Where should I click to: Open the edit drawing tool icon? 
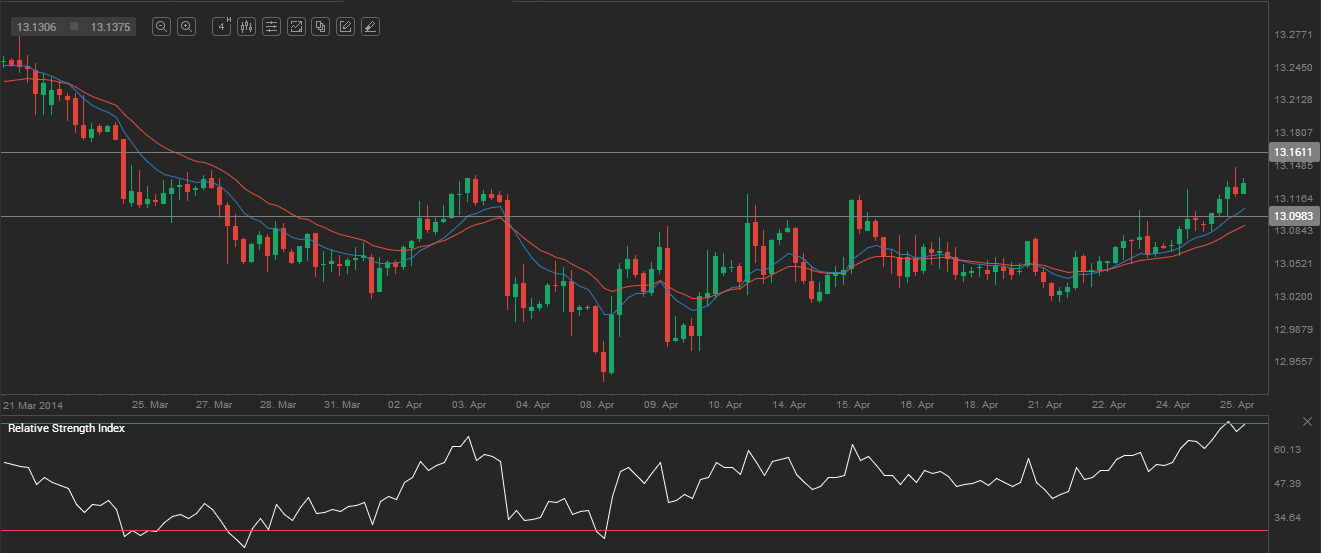(345, 27)
